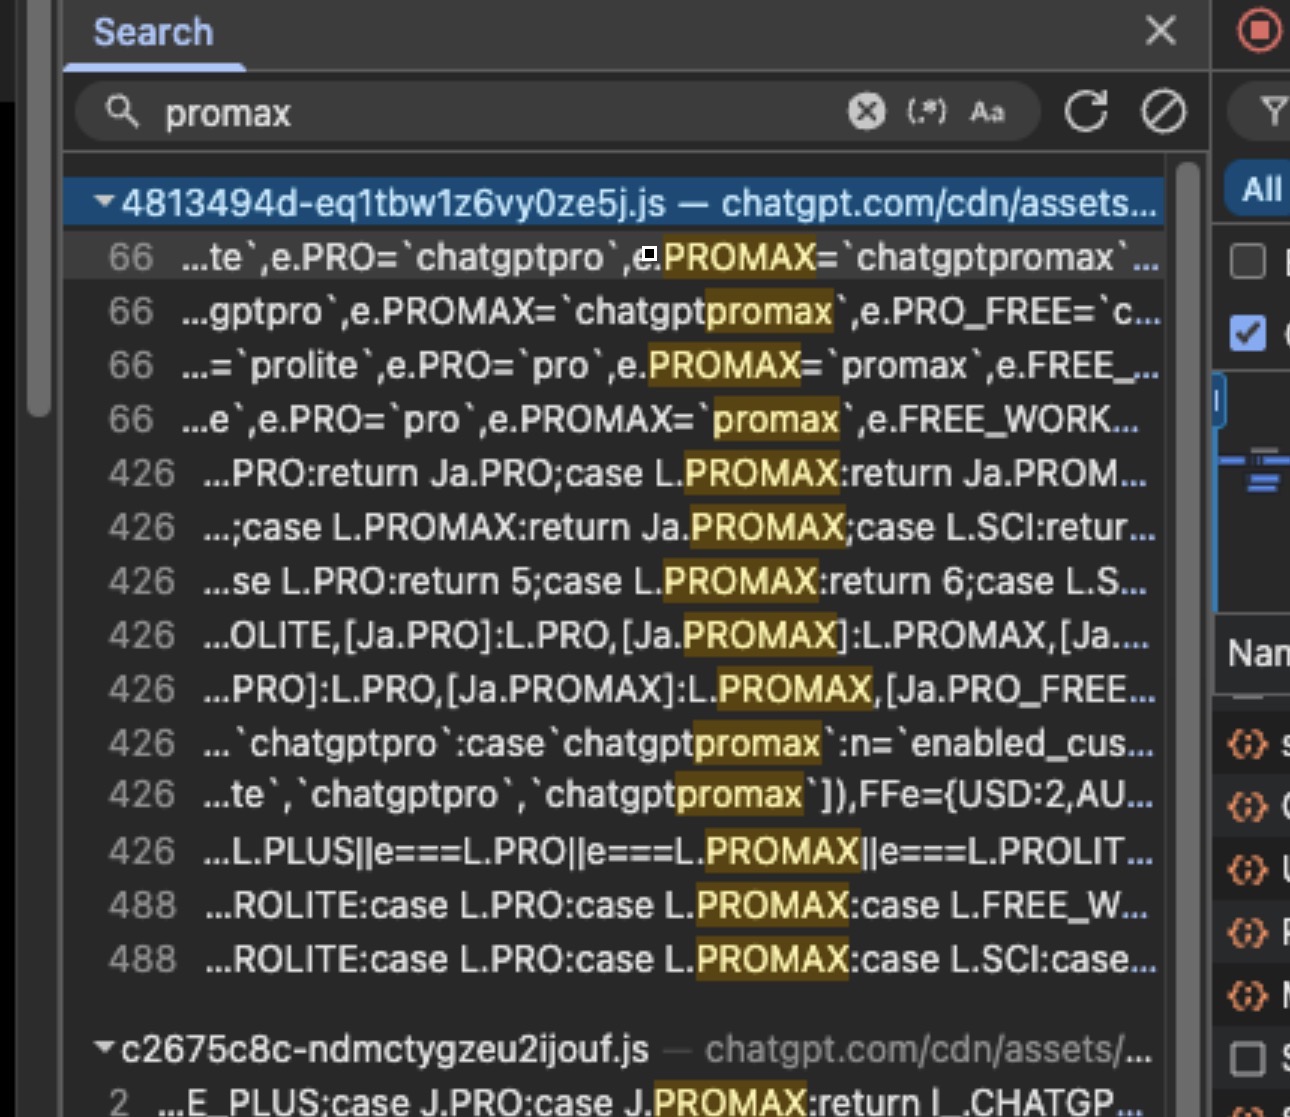Open the result ending "[Ja.PRO_FREE..."
The image size is (1290, 1117).
[x=613, y=689]
